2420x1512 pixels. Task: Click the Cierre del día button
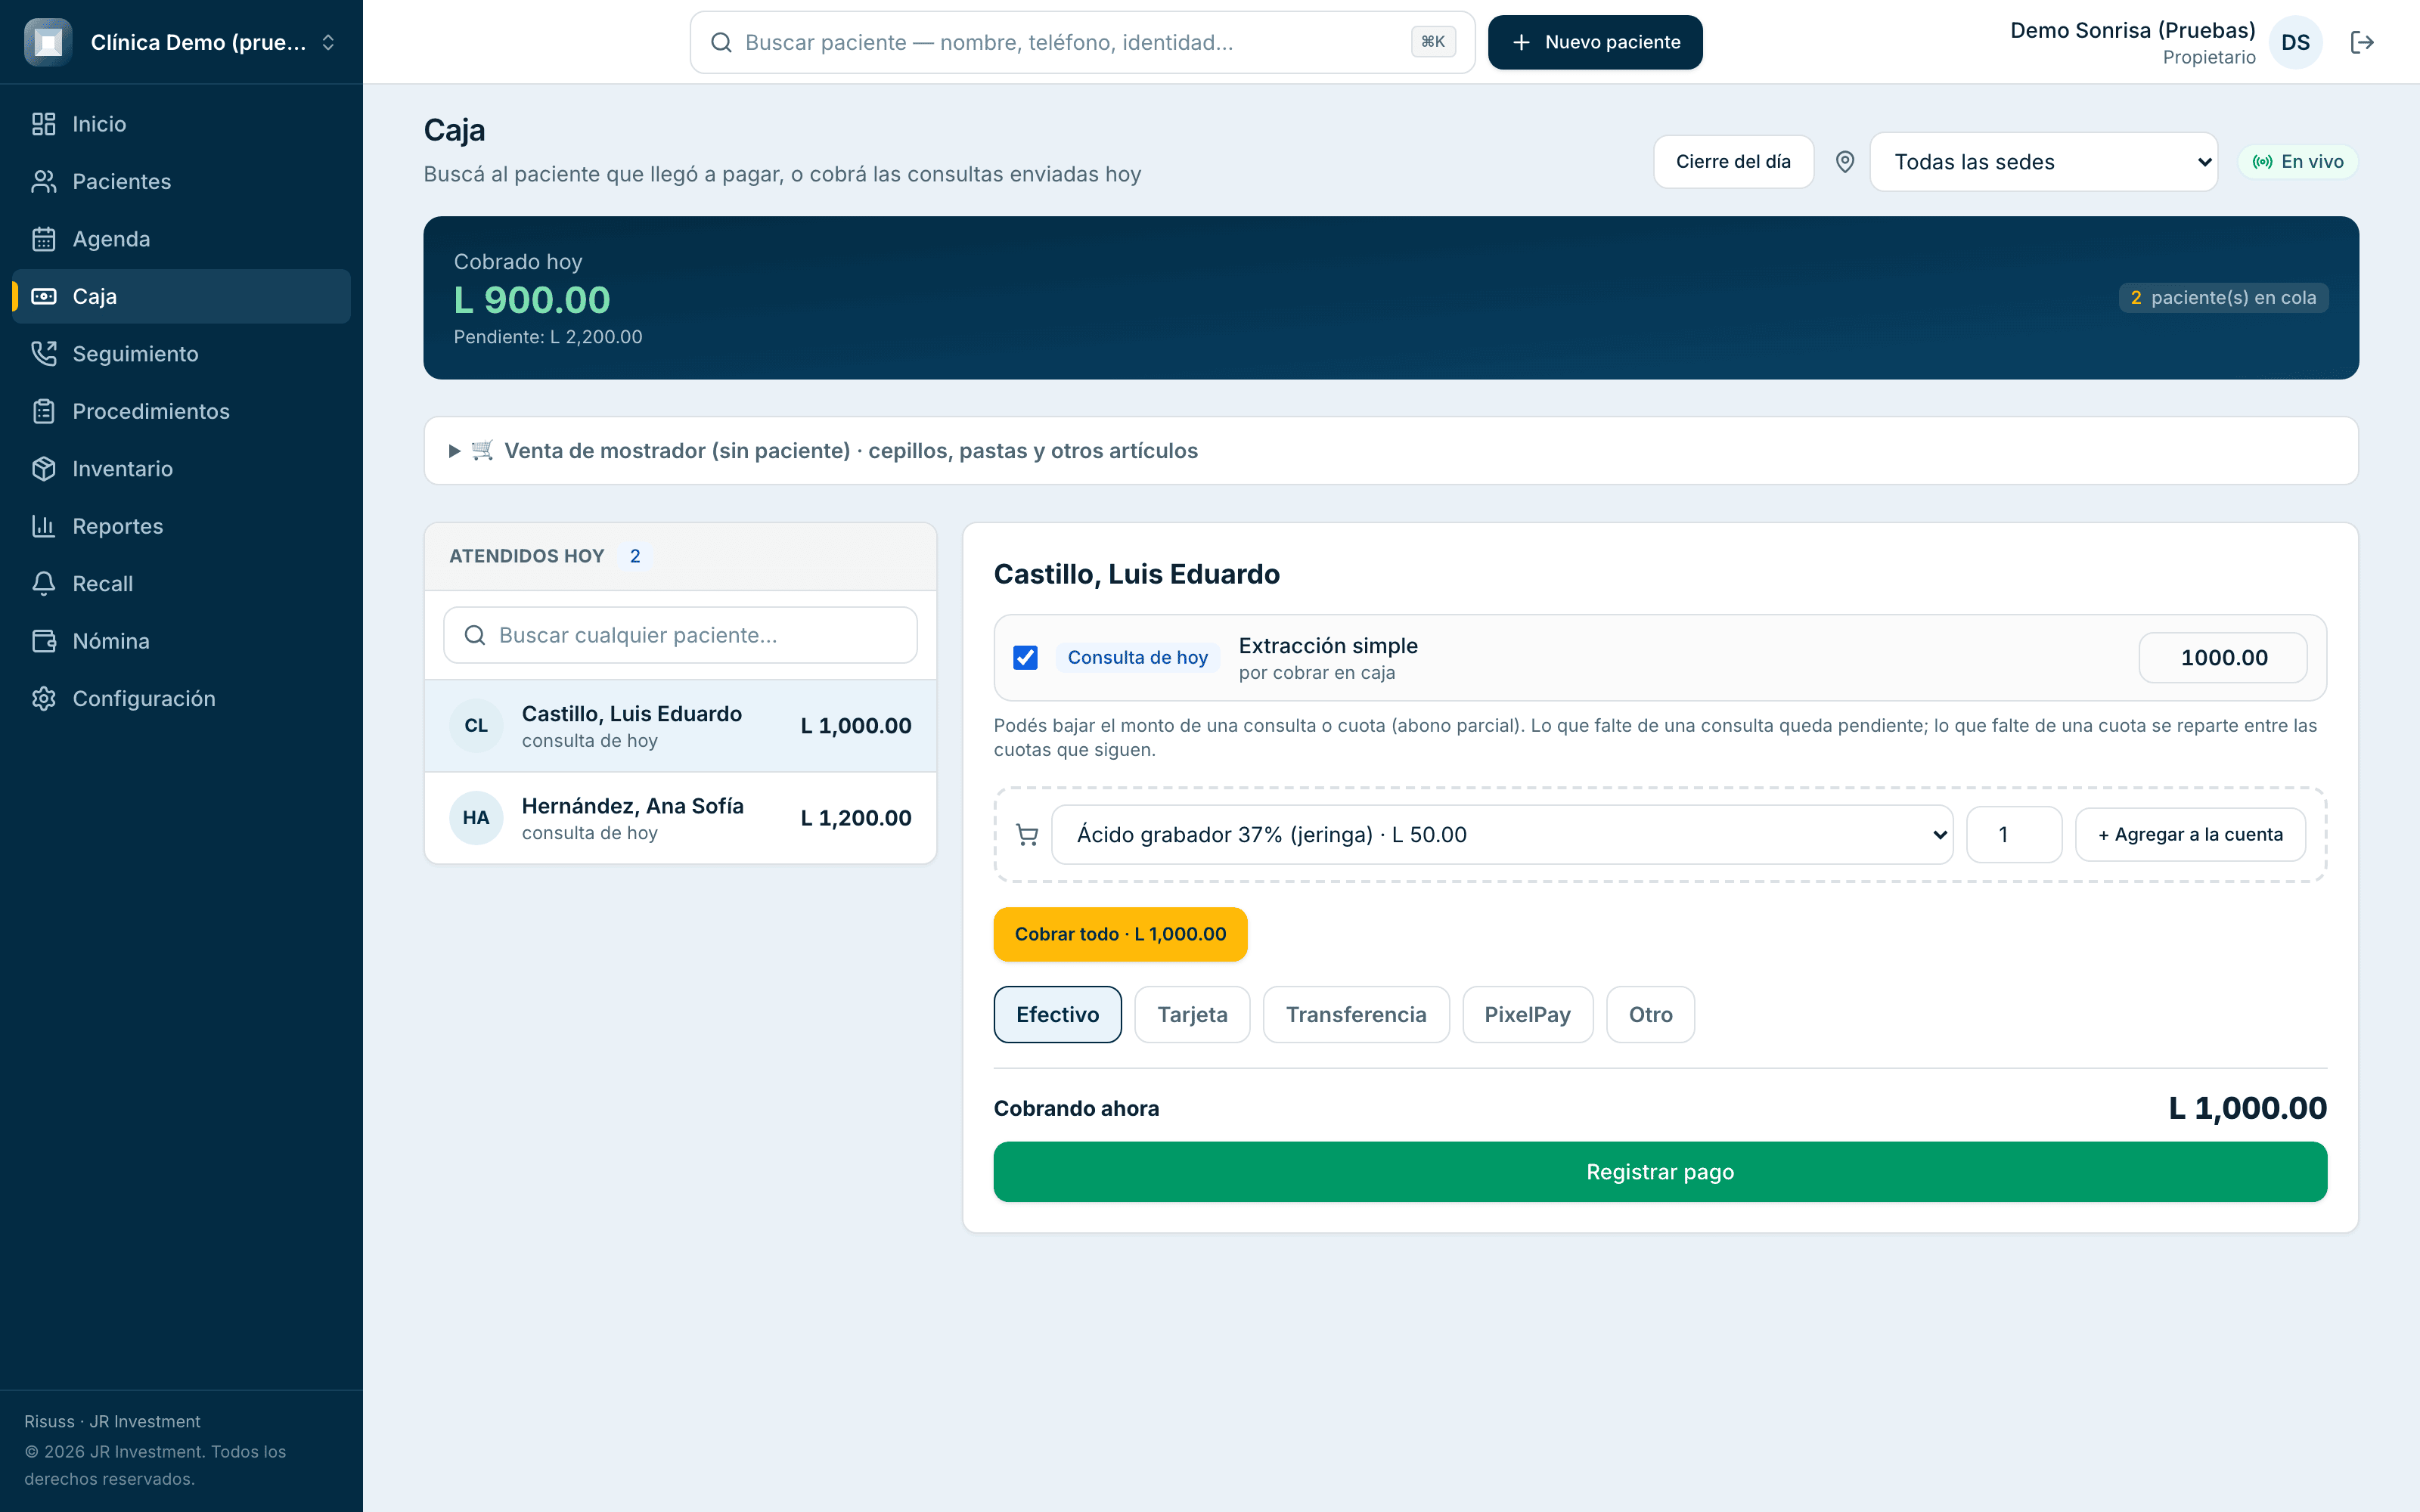1733,162
